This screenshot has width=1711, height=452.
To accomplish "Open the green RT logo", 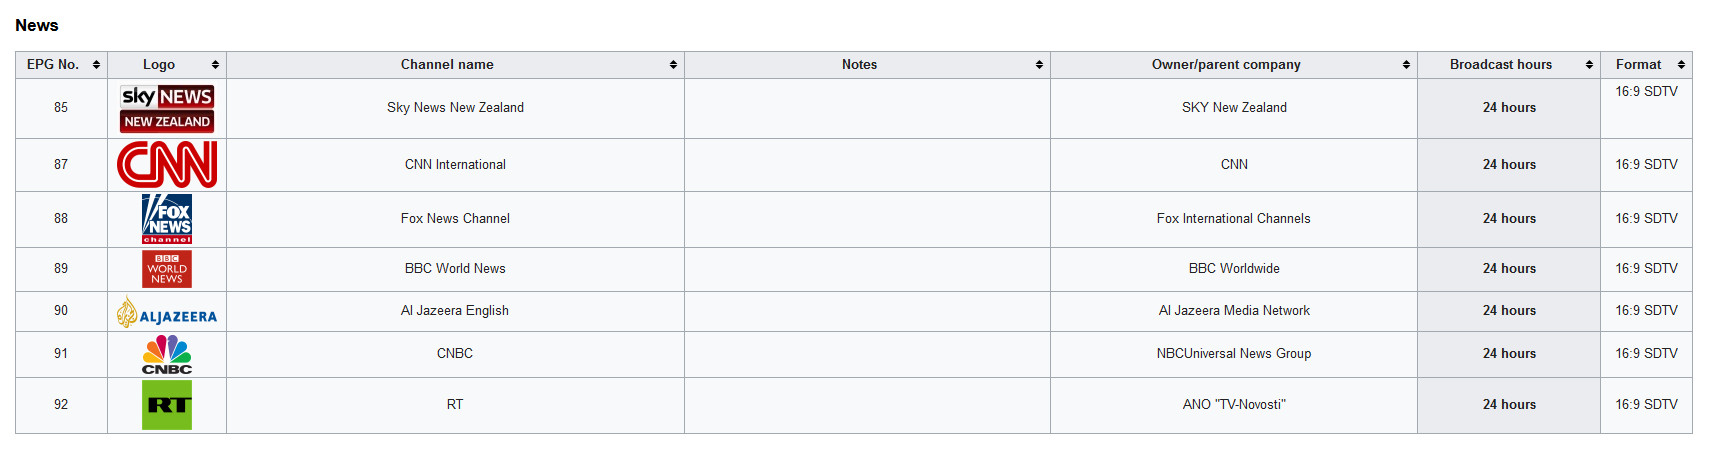I will 167,405.
